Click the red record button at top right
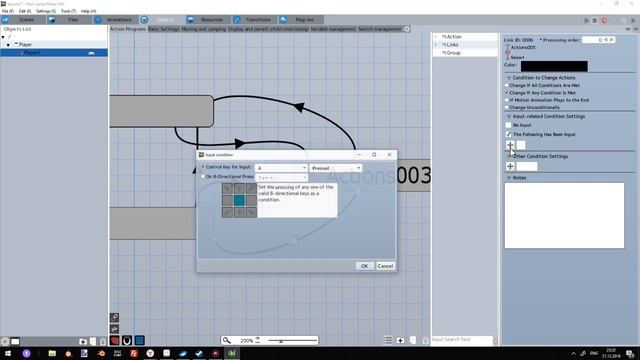The image size is (640, 360). (x=604, y=20)
